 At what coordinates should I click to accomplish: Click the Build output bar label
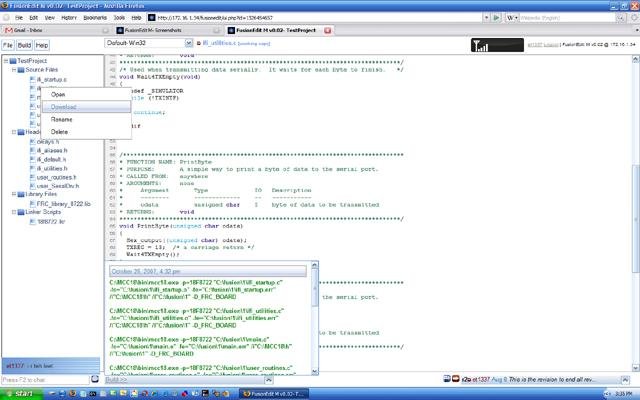point(116,380)
